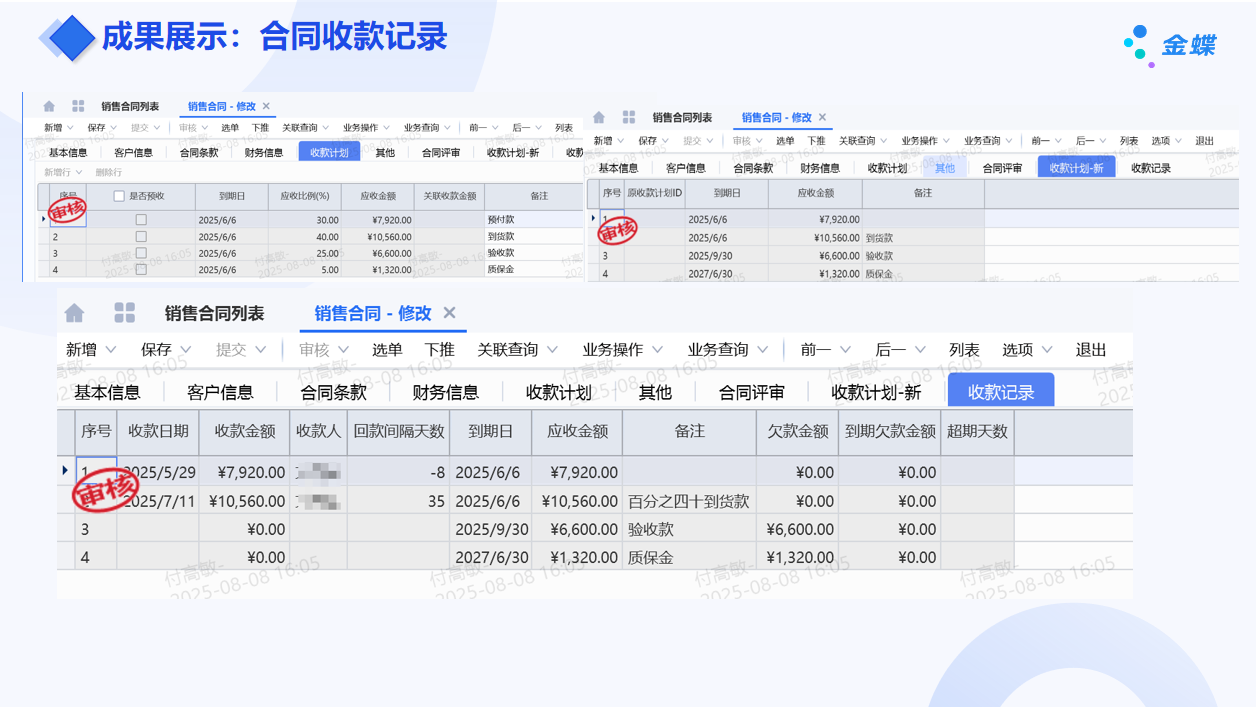This screenshot has width=1256, height=707.
Task: Click the Kingdee 金蝶 logo
Action: pyautogui.click(x=1171, y=45)
